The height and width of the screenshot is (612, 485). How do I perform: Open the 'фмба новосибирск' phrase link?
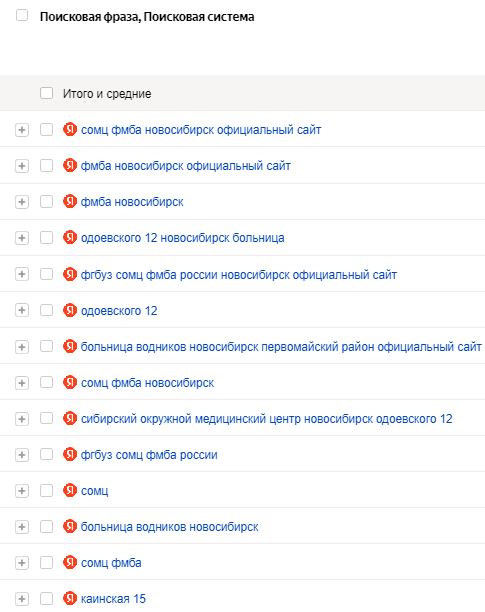click(132, 202)
